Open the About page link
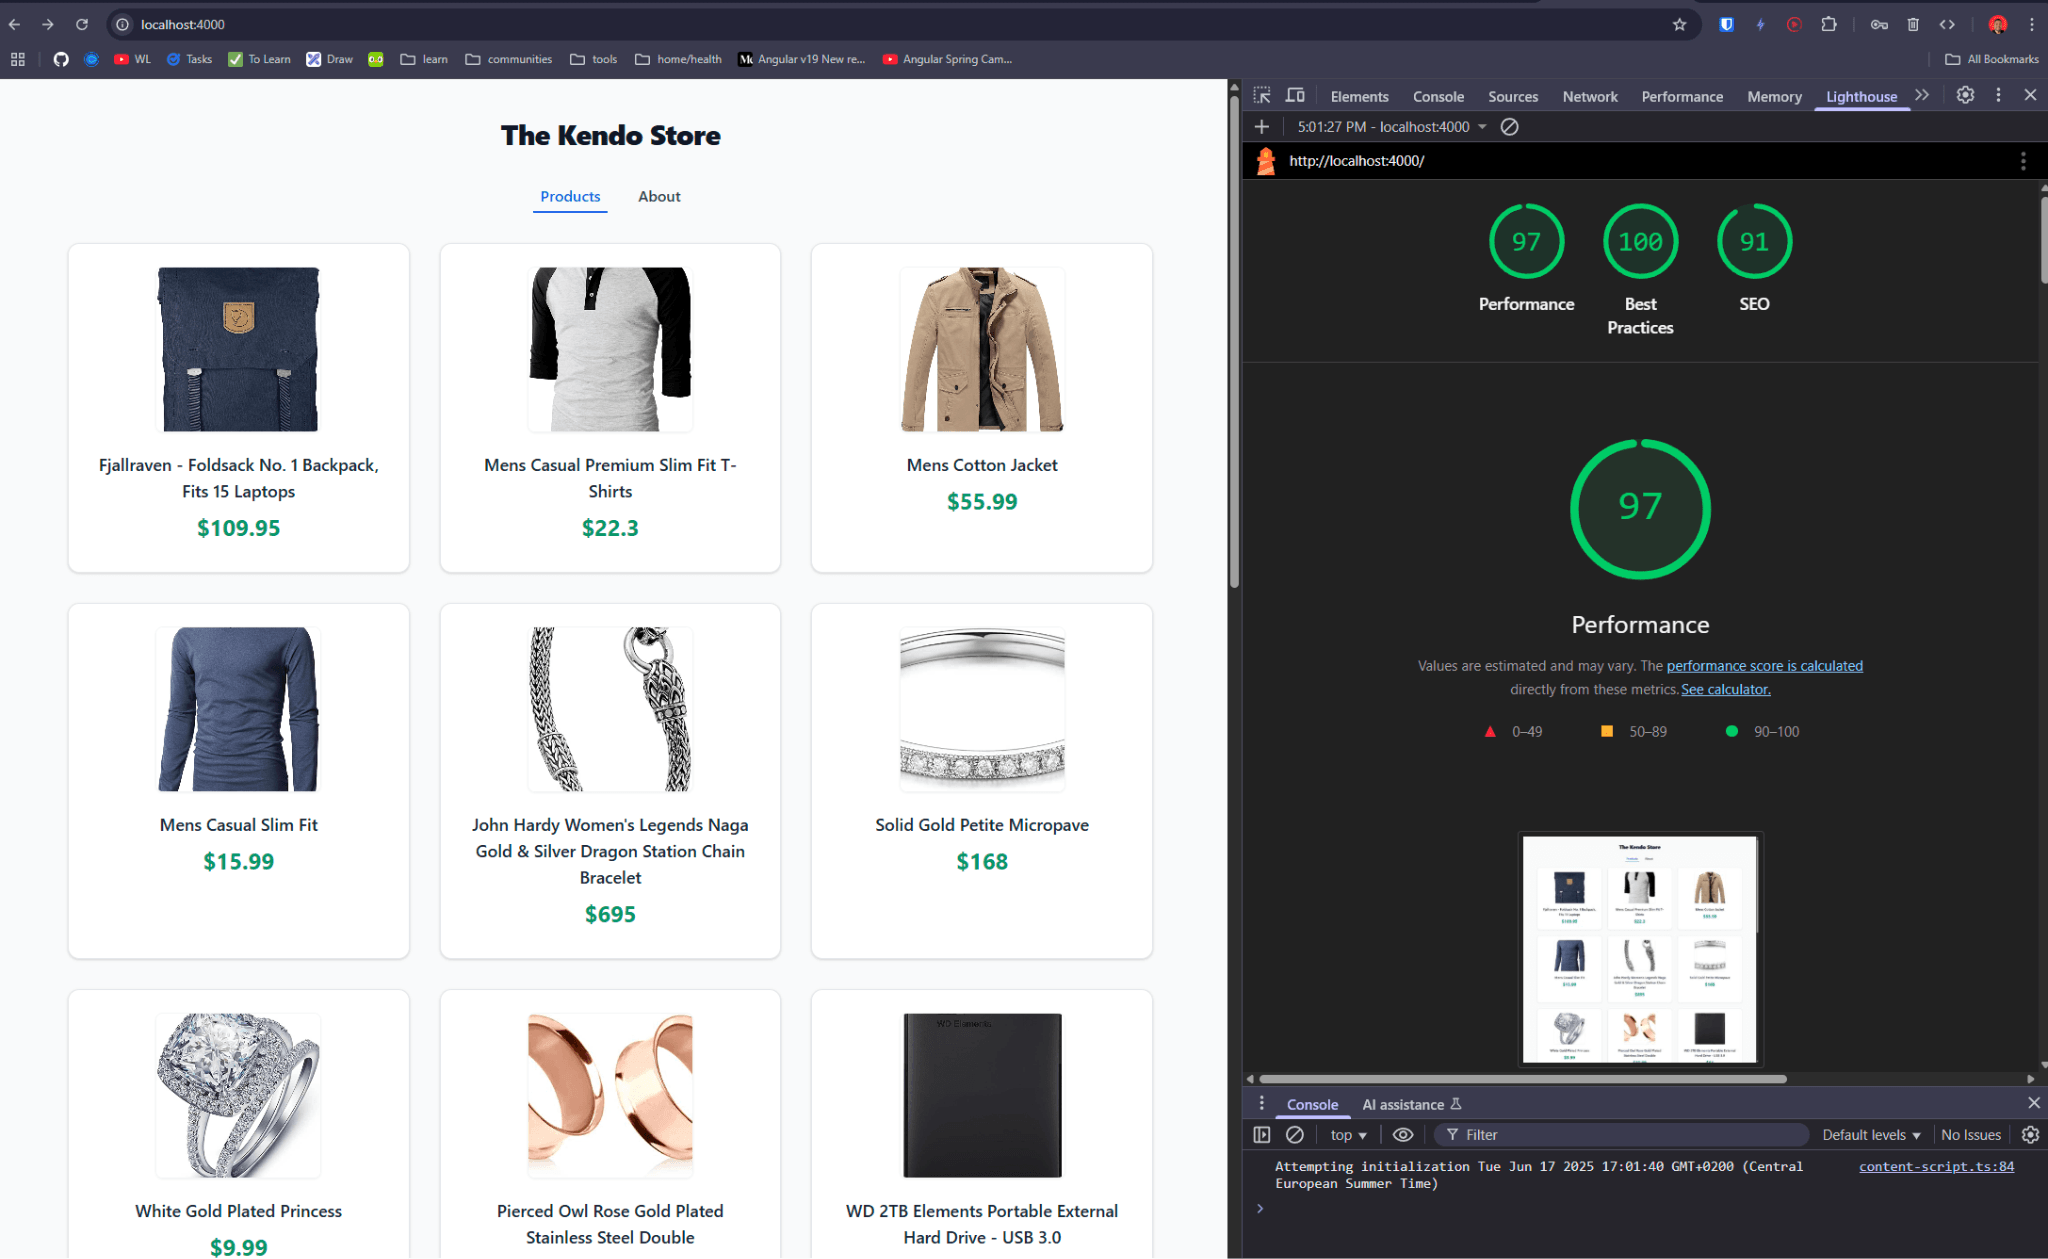The width and height of the screenshot is (2048, 1259). pos(659,197)
